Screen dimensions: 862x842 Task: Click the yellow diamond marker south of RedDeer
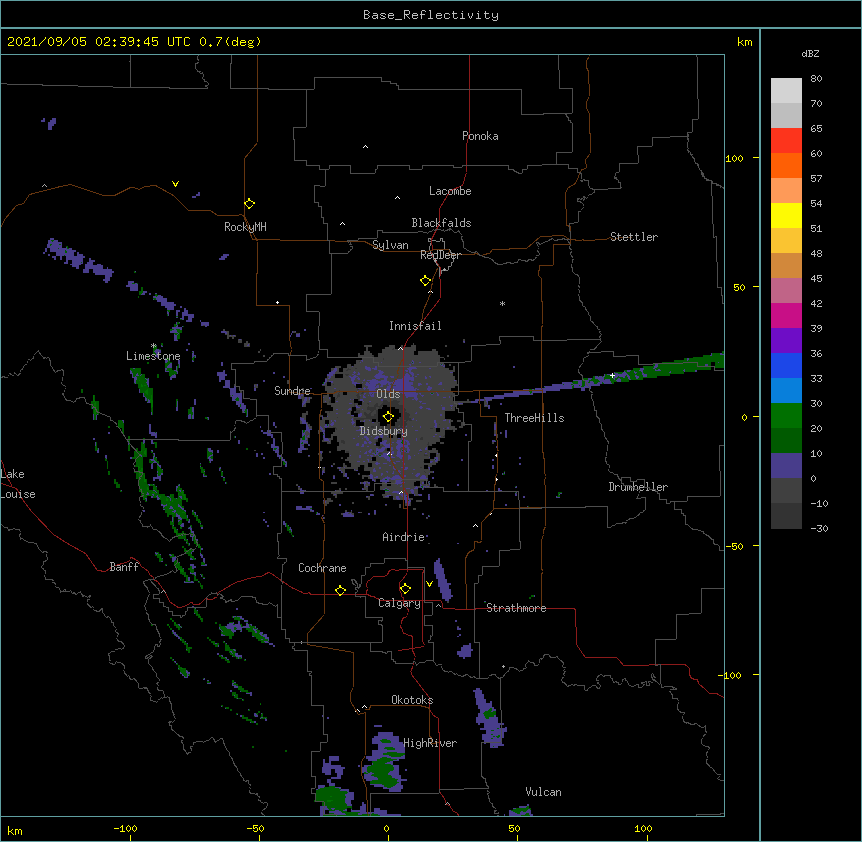pyautogui.click(x=425, y=281)
